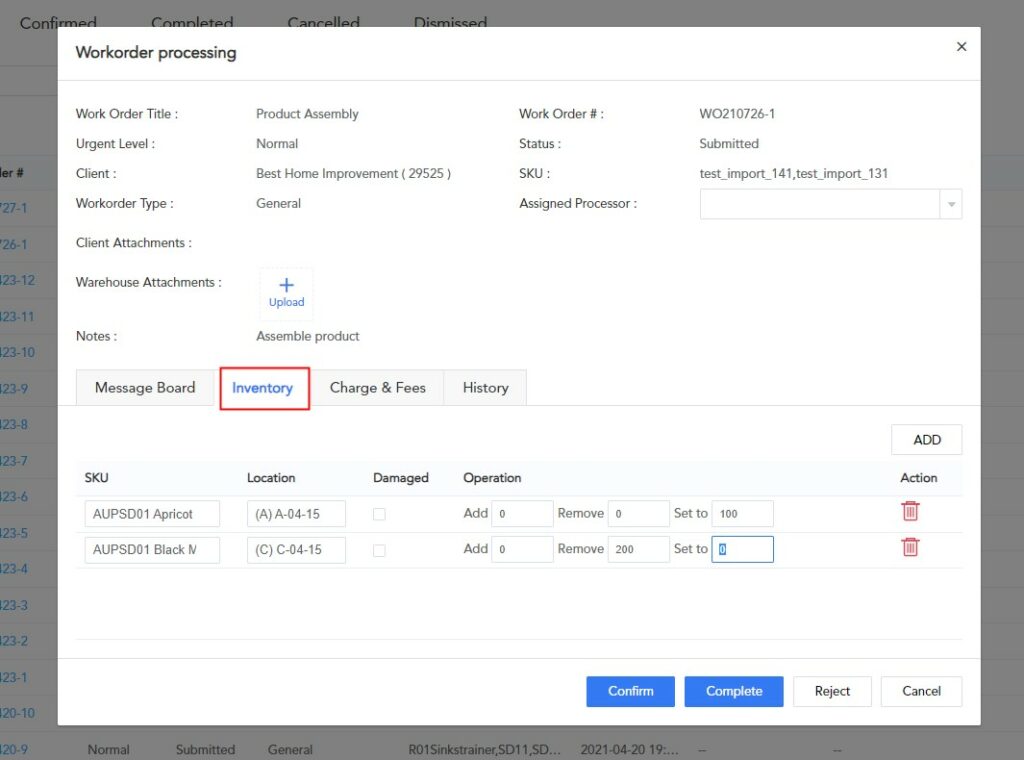This screenshot has width=1024, height=760.
Task: Edit the Remove quantity of 200
Action: (638, 548)
